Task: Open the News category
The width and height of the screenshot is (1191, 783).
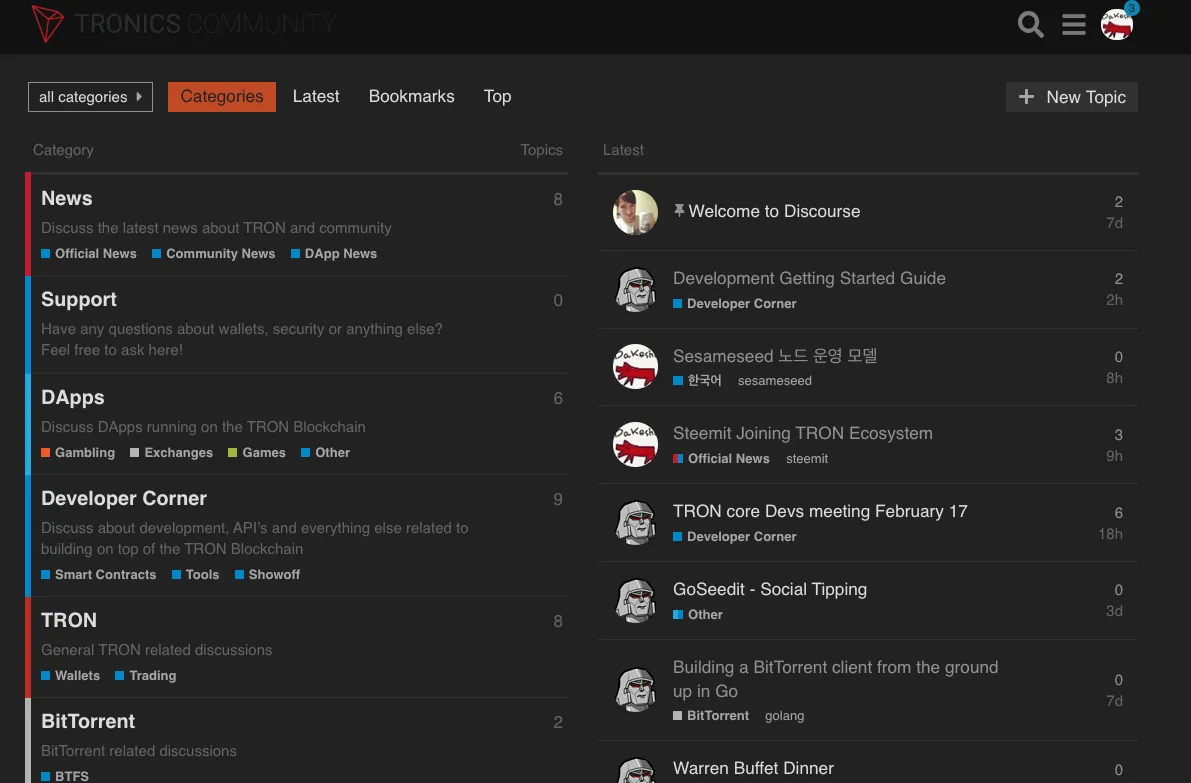Action: [67, 198]
